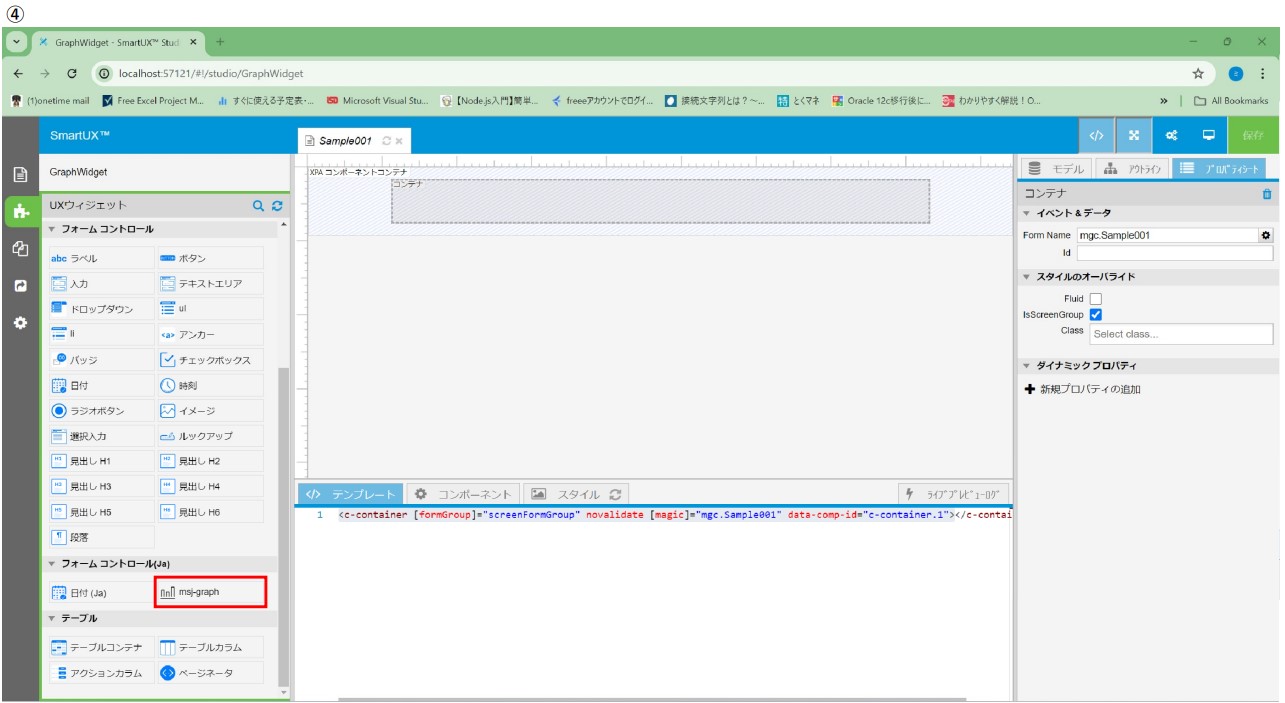1285x703 pixels.
Task: Uncheck the IsScreenGroup checkbox
Action: point(1095,314)
